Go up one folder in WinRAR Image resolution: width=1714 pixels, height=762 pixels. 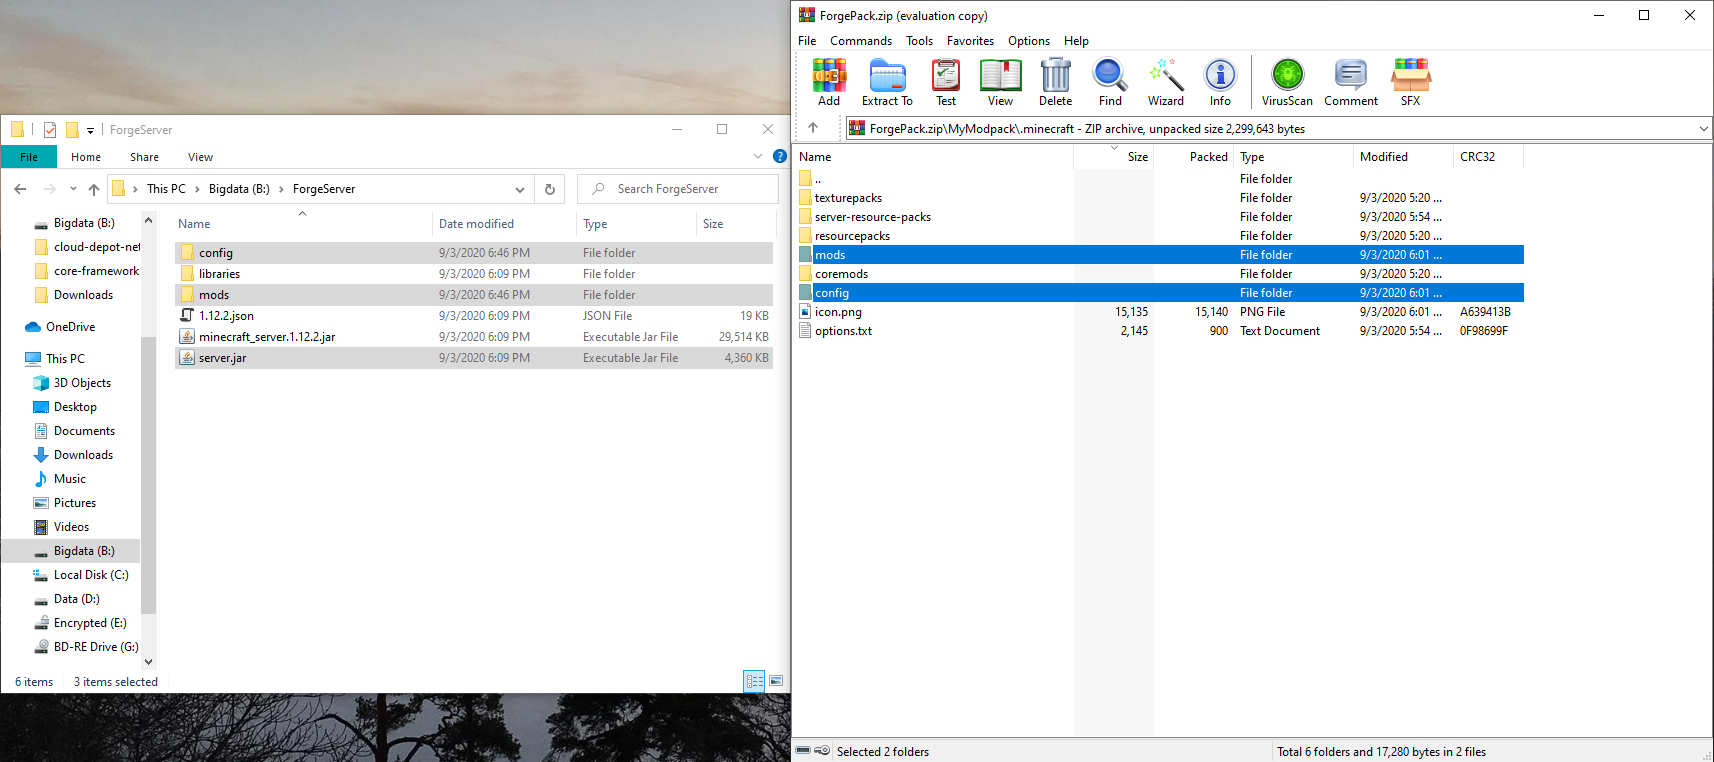pos(813,128)
